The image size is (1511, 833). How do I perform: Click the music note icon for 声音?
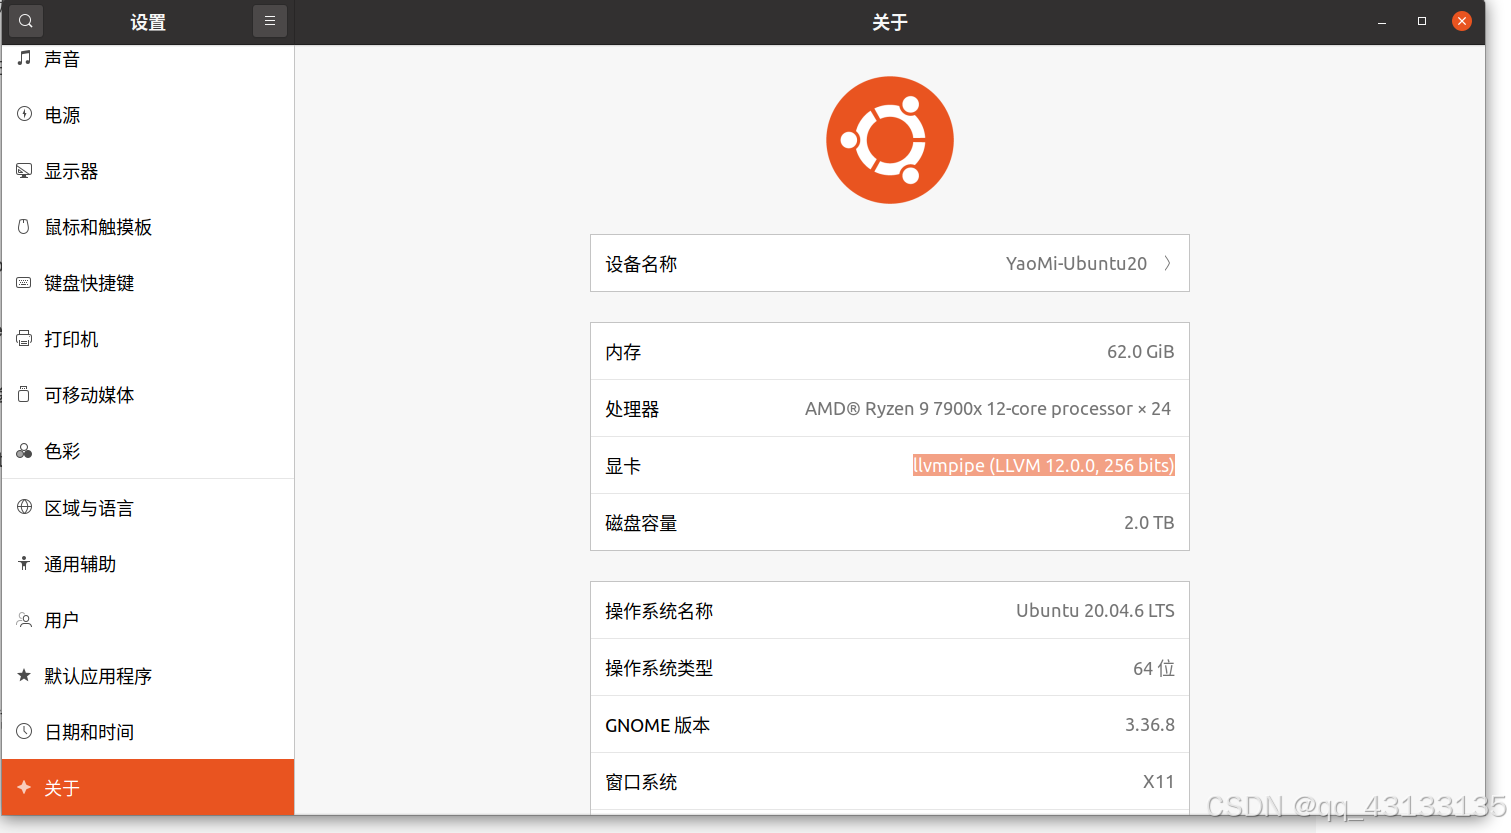pyautogui.click(x=24, y=59)
